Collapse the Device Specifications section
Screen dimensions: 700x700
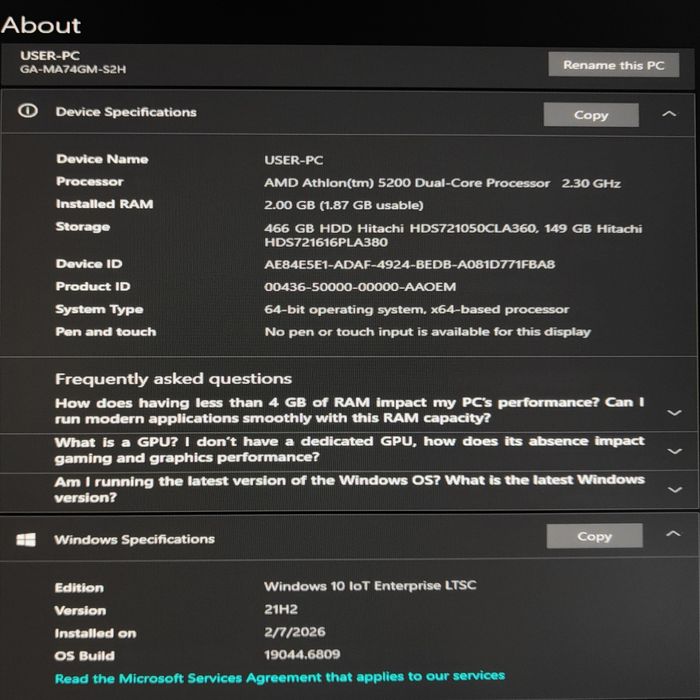point(669,114)
